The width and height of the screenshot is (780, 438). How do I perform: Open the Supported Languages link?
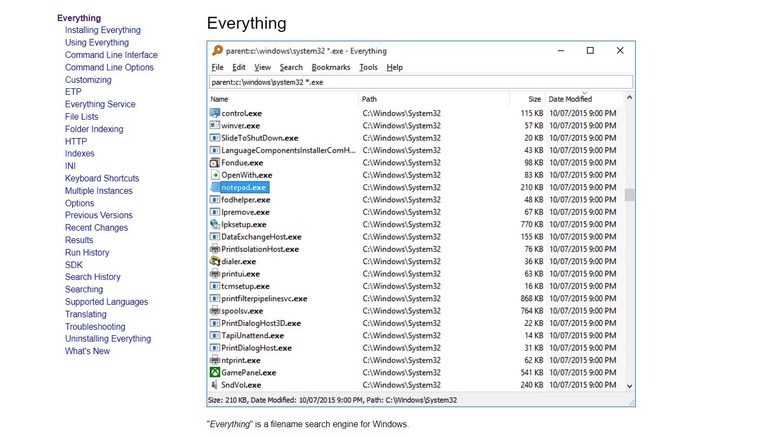click(106, 302)
